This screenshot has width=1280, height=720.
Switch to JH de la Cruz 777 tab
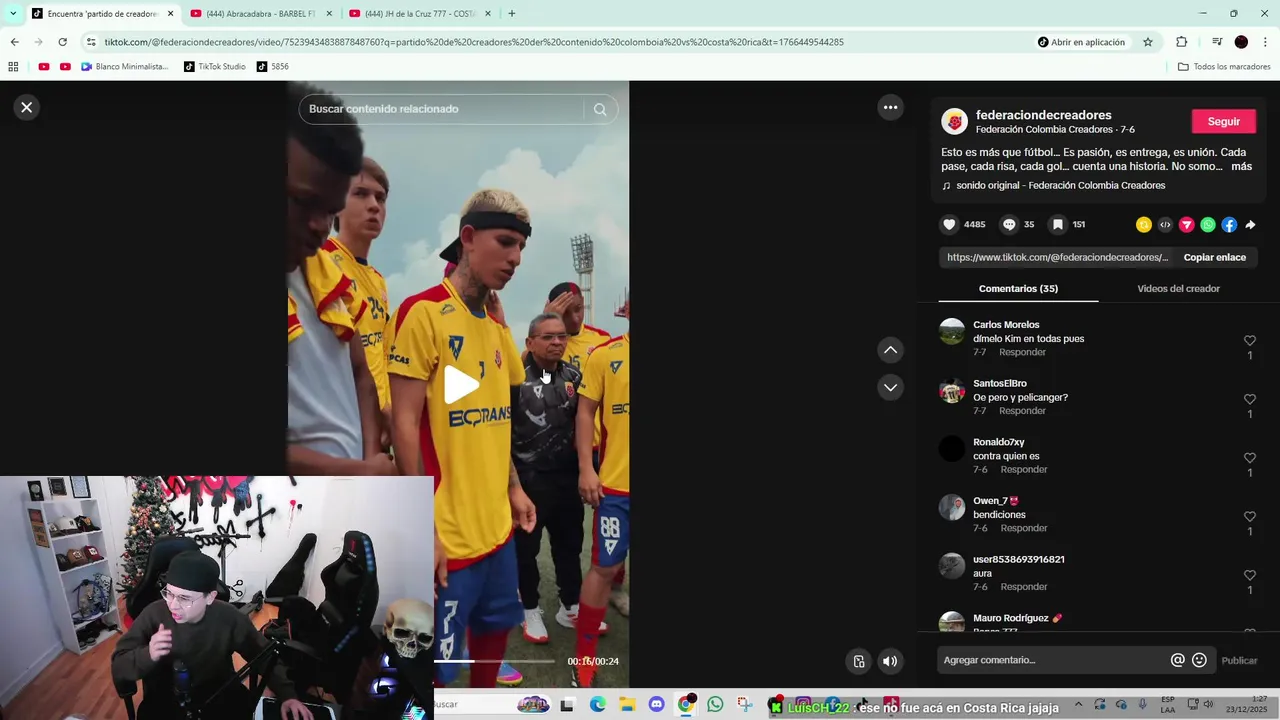point(420,14)
